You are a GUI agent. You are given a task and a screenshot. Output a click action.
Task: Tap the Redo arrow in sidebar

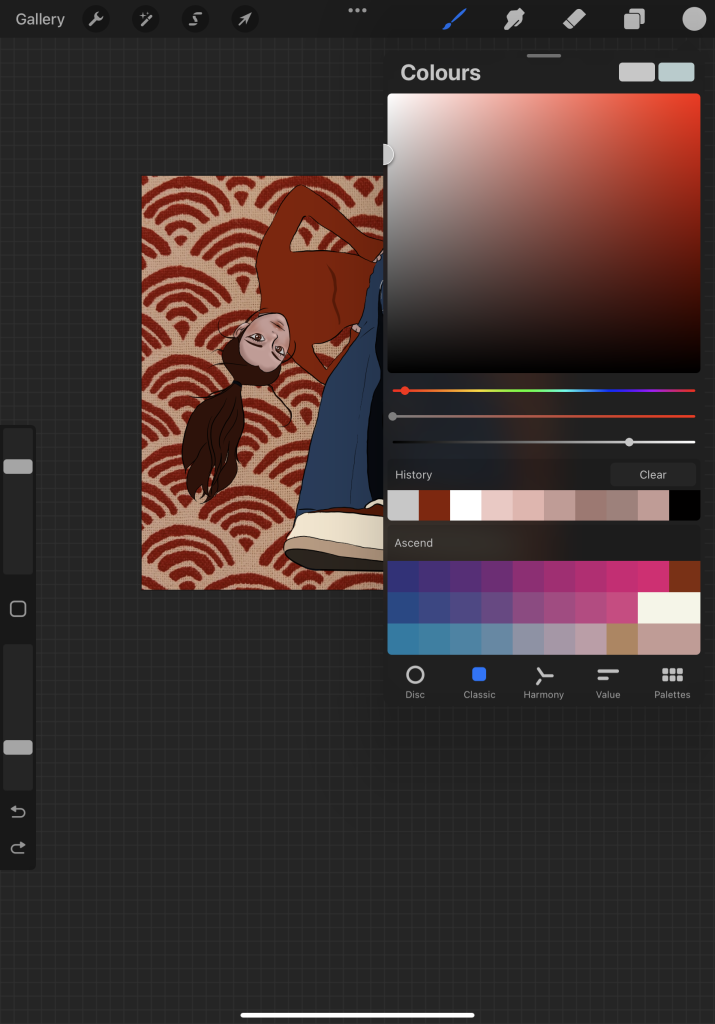click(18, 848)
